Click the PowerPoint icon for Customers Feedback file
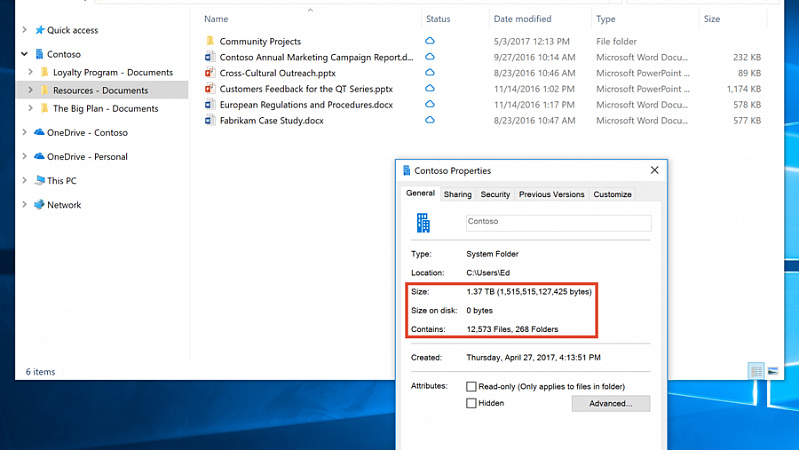The height and width of the screenshot is (450, 799). point(209,88)
